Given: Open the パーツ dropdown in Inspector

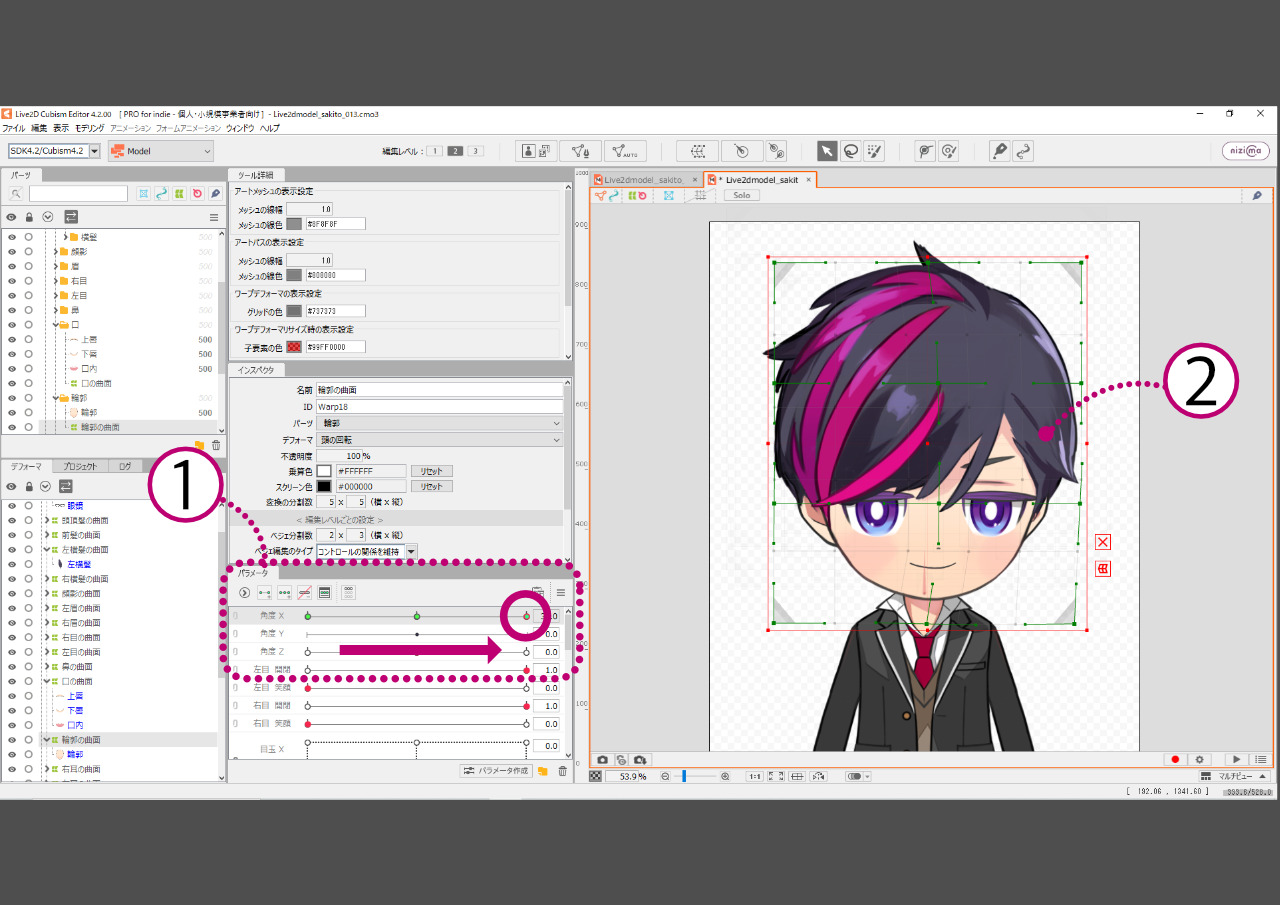Looking at the screenshot, I should coord(439,423).
